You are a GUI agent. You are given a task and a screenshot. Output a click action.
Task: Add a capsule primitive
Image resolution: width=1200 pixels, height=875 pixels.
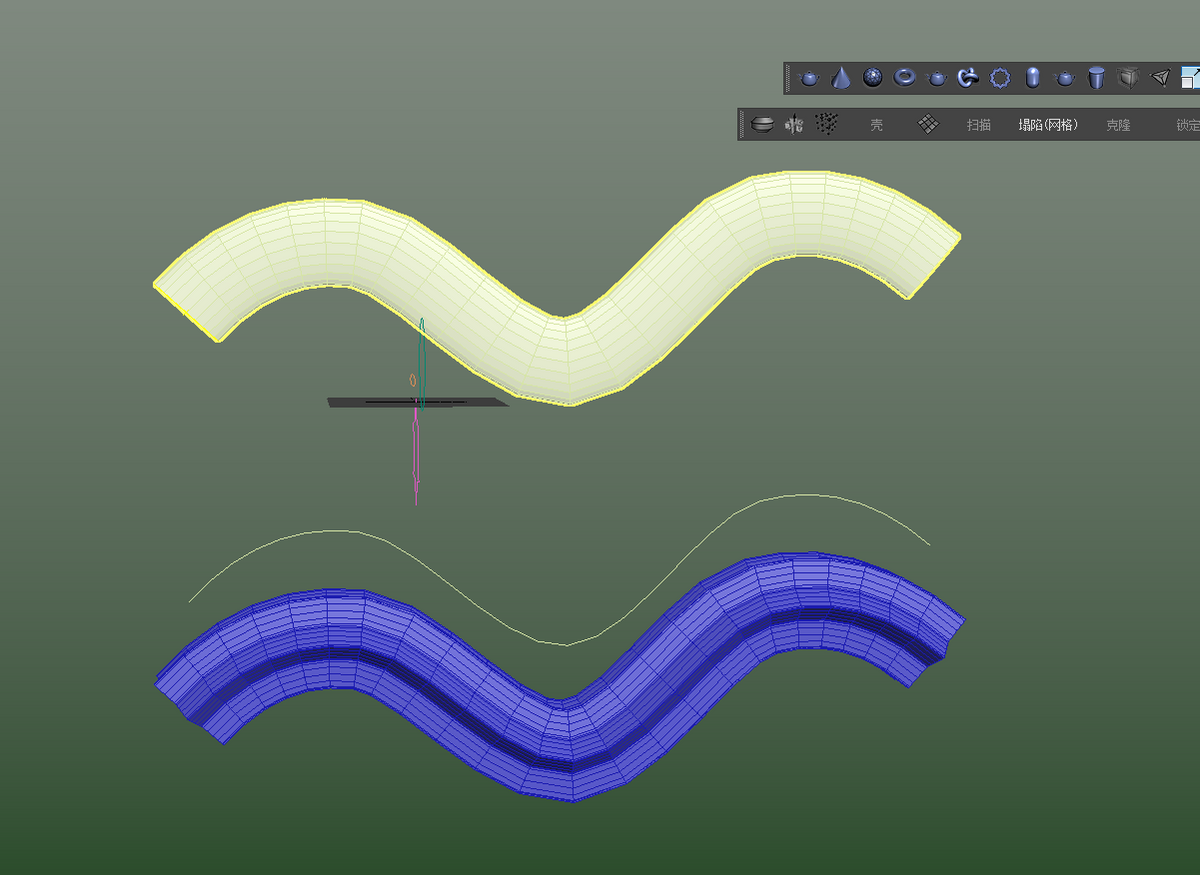tap(1031, 78)
